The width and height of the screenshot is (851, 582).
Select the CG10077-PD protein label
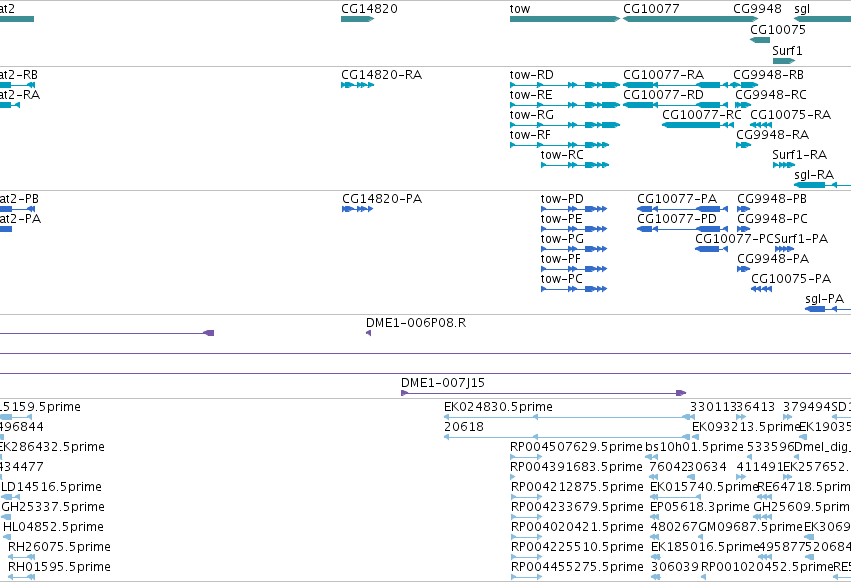[x=677, y=219]
